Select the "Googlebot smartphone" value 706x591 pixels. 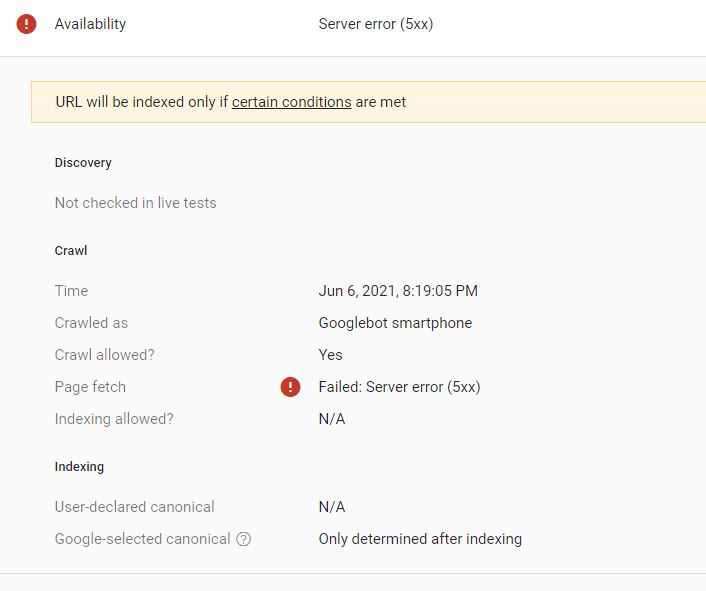395,323
